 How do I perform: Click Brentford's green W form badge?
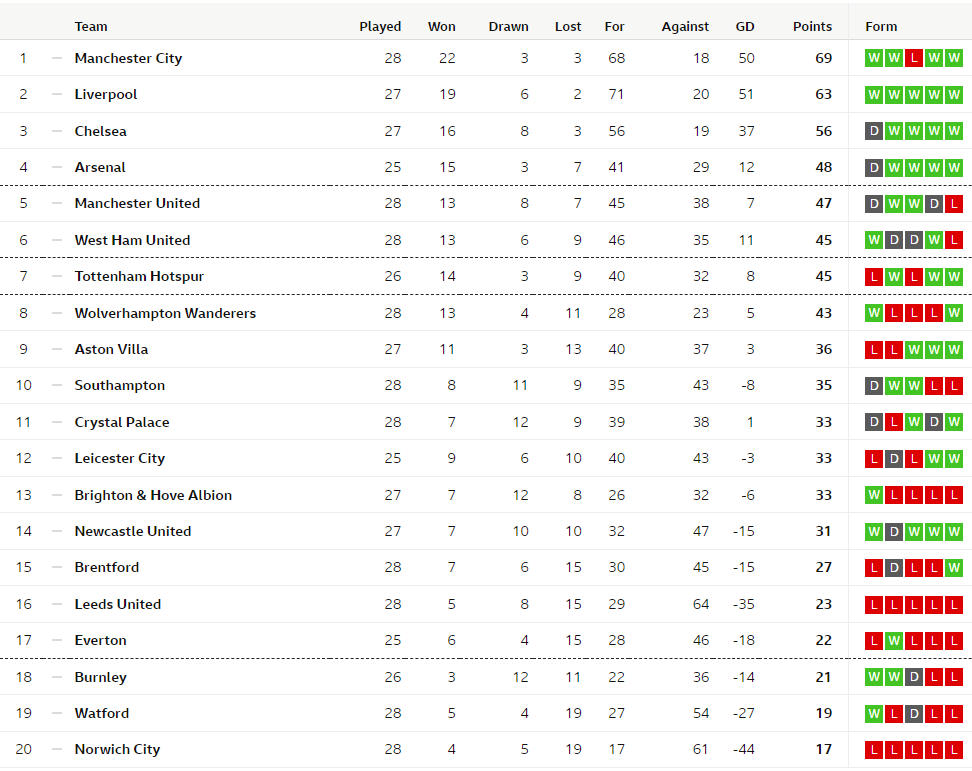954,568
